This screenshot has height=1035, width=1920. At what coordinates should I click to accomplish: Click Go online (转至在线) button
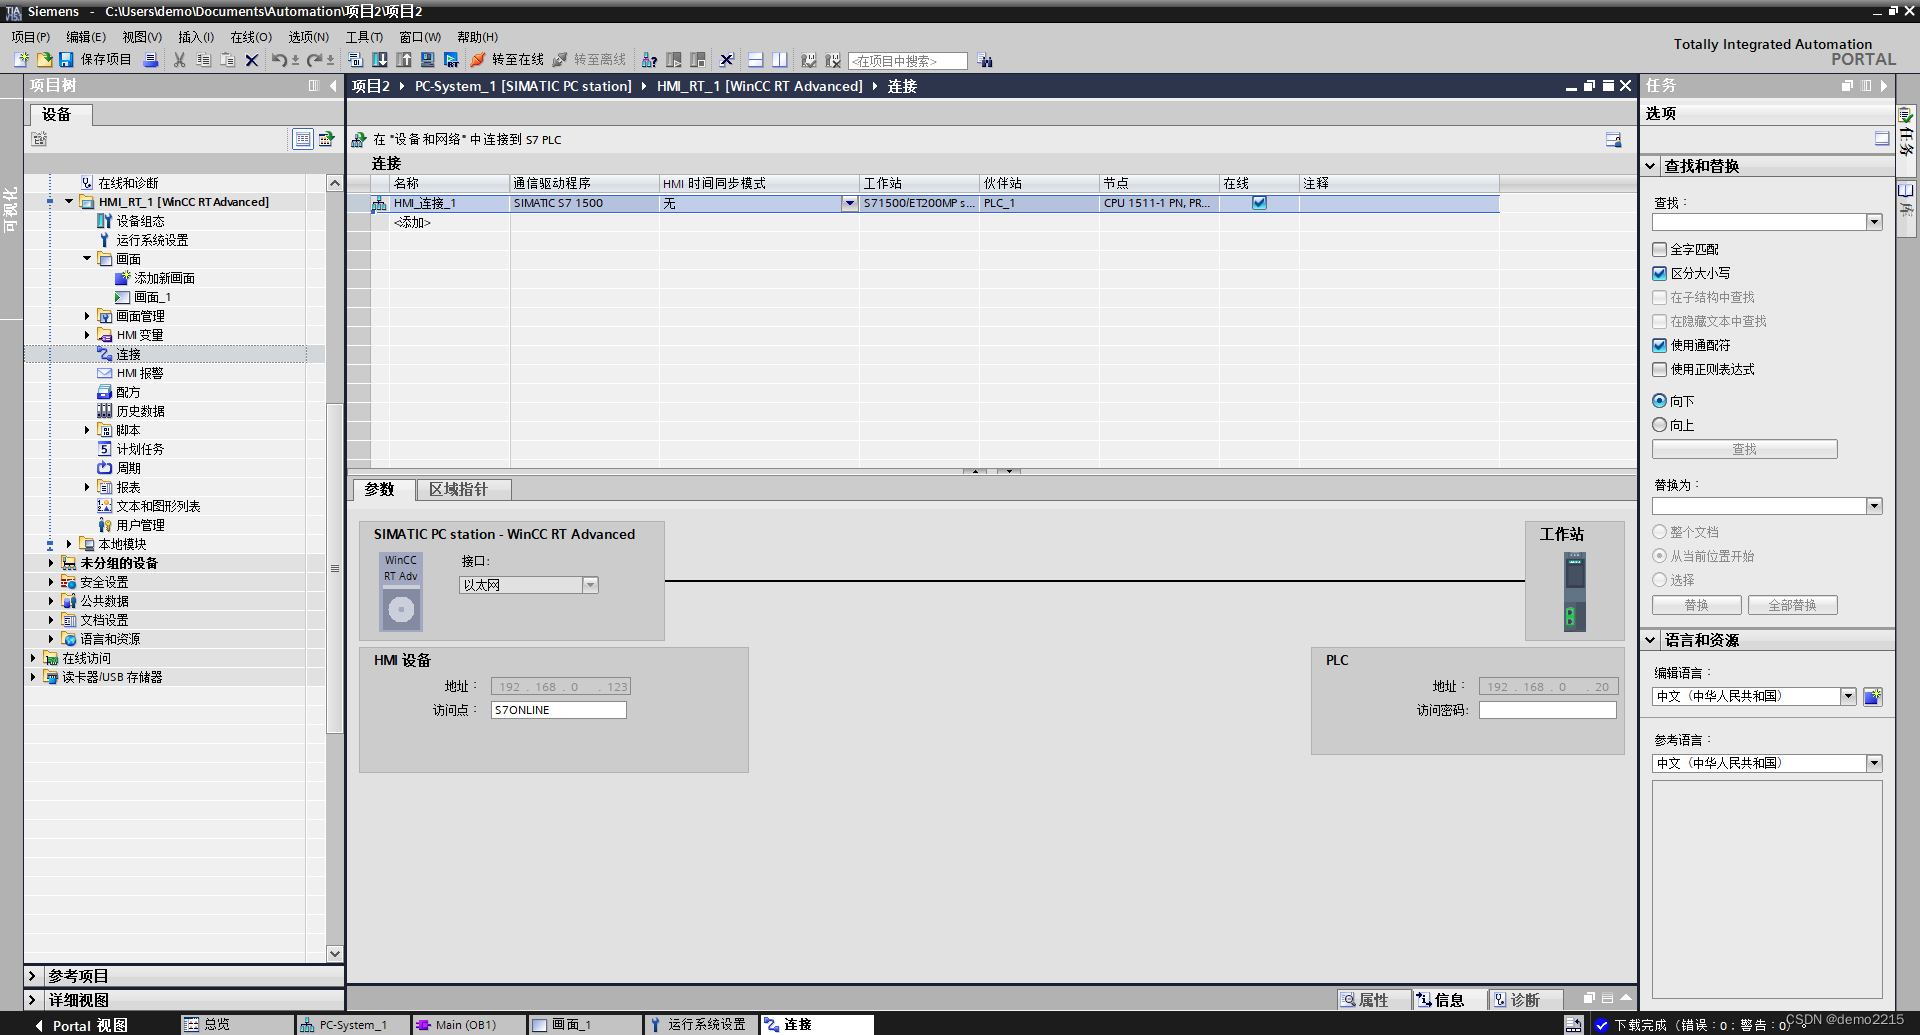(507, 60)
